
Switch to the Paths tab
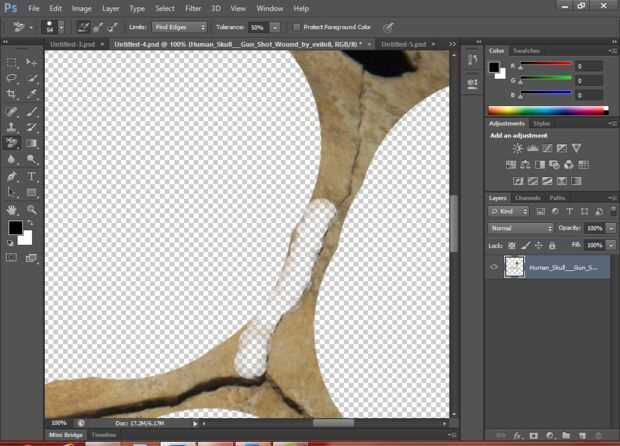pyautogui.click(x=557, y=198)
